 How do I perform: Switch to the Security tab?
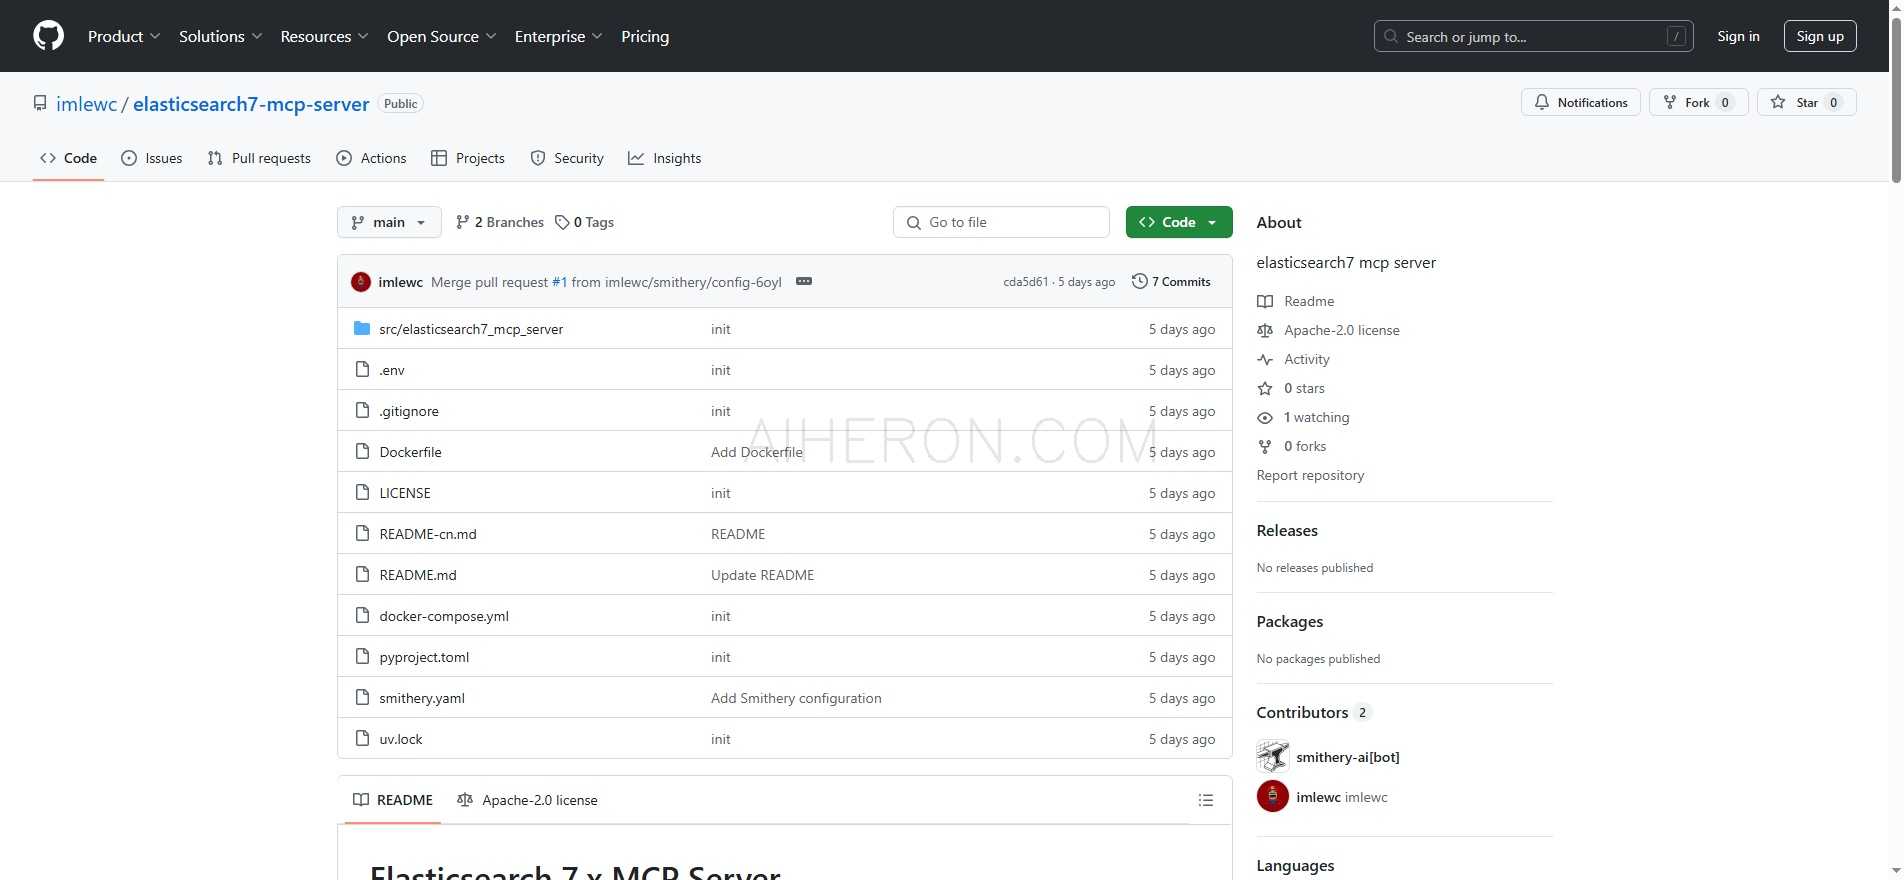[x=567, y=158]
